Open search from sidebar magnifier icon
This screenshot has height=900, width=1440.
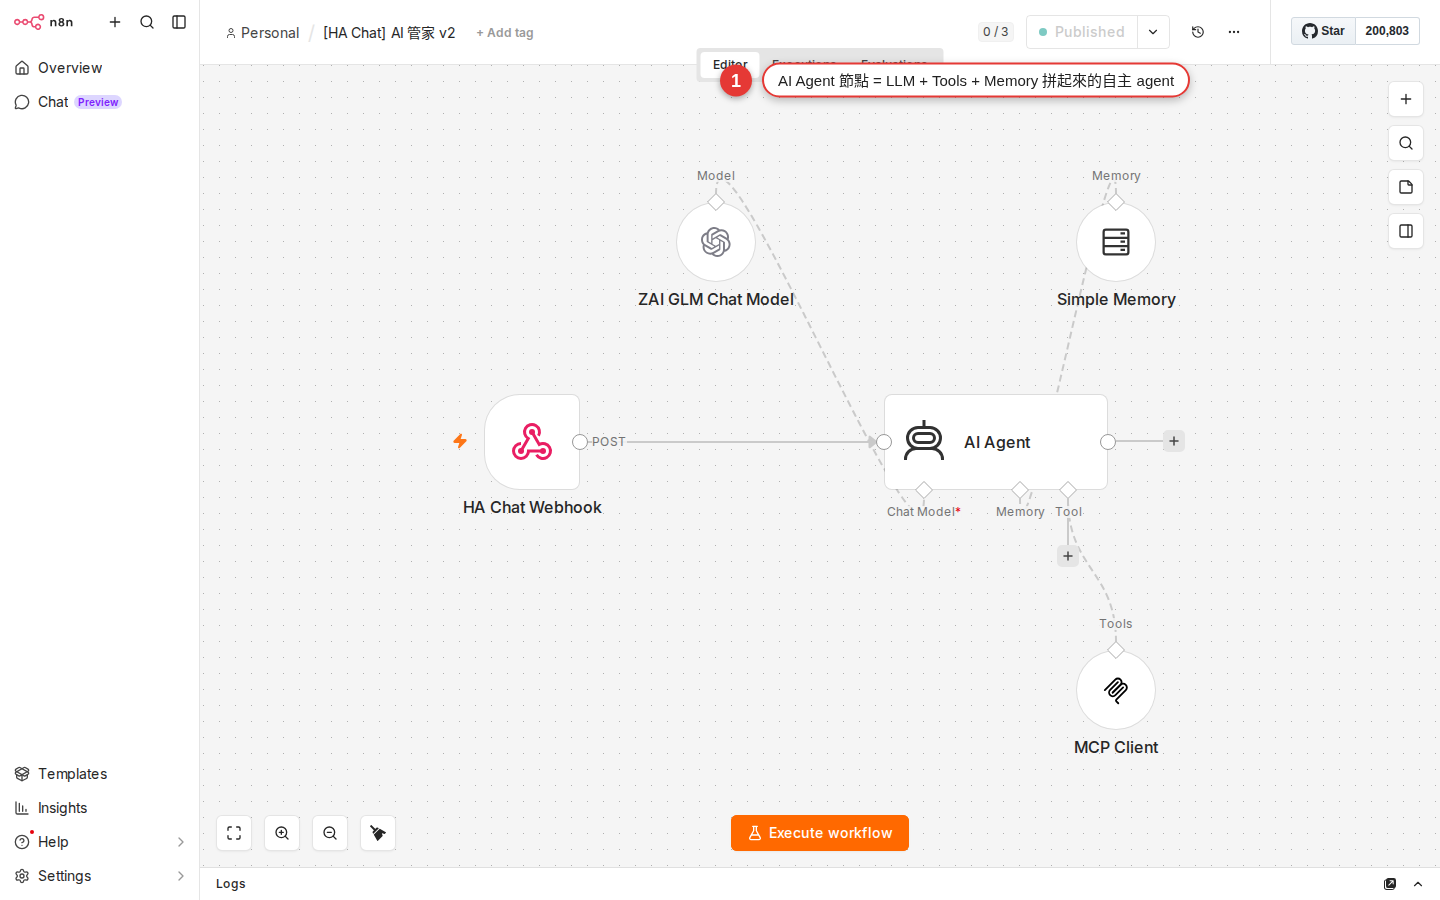click(x=147, y=22)
